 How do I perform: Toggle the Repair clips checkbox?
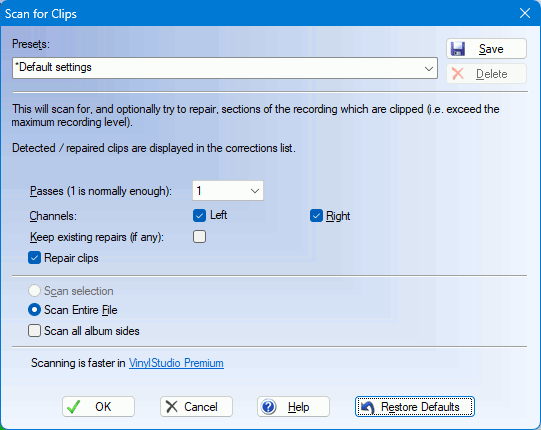pos(35,258)
